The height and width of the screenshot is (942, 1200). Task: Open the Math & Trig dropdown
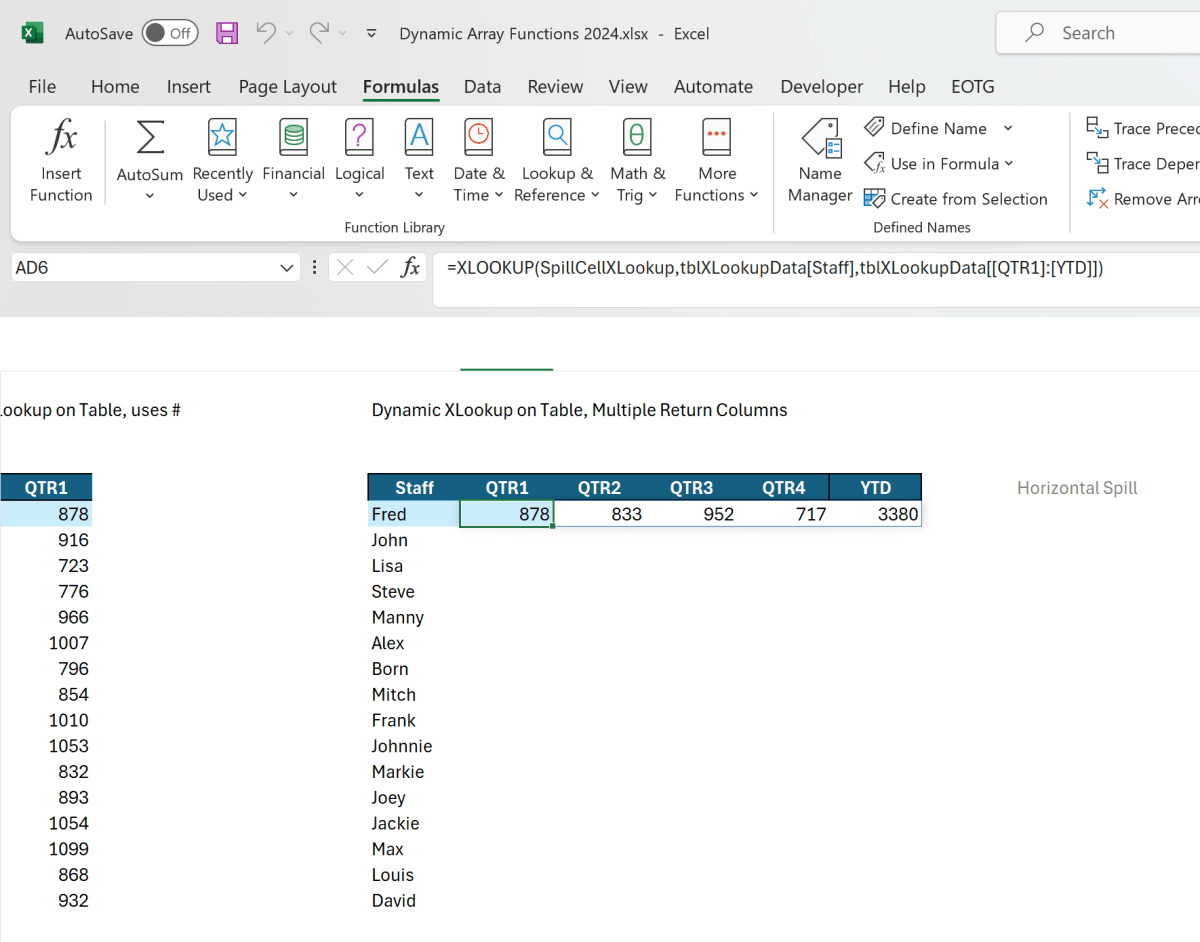[x=637, y=160]
